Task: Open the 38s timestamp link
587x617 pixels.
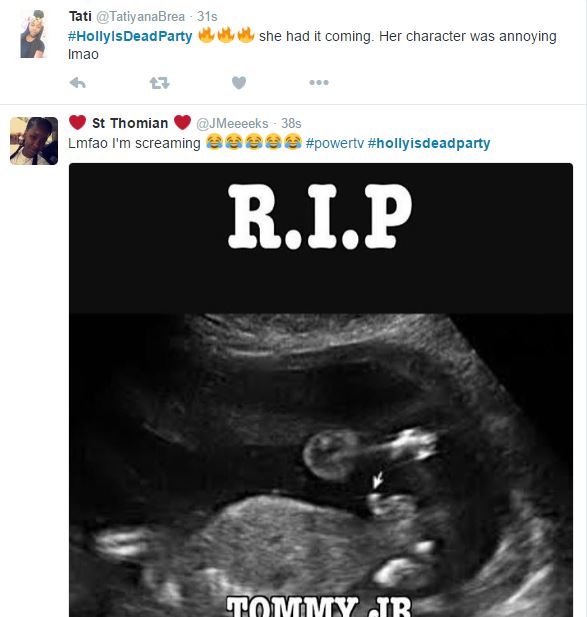Action: (291, 124)
